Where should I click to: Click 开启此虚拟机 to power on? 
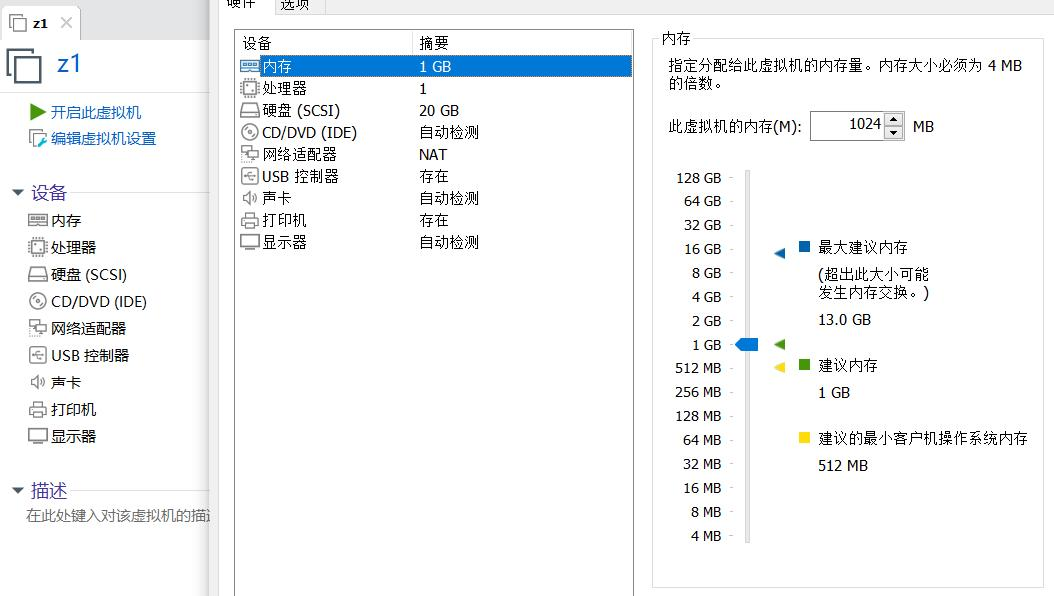click(95, 112)
